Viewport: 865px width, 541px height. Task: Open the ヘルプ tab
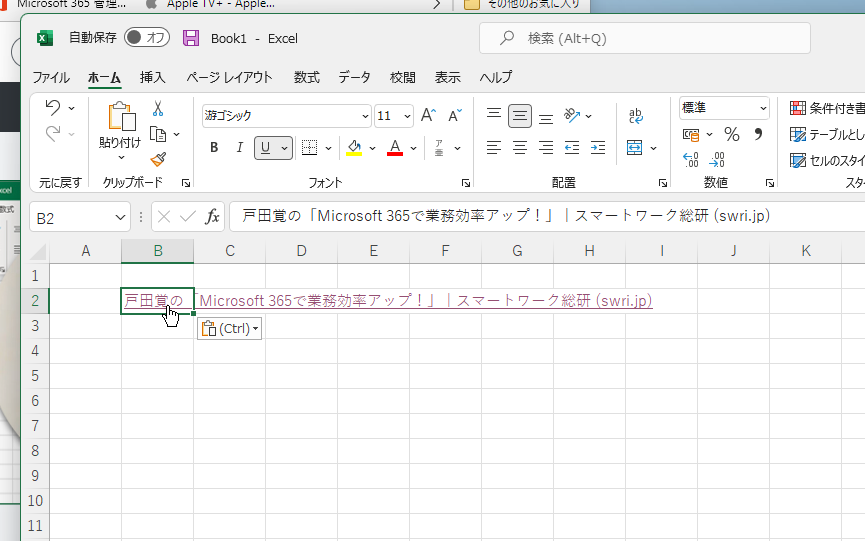495,77
